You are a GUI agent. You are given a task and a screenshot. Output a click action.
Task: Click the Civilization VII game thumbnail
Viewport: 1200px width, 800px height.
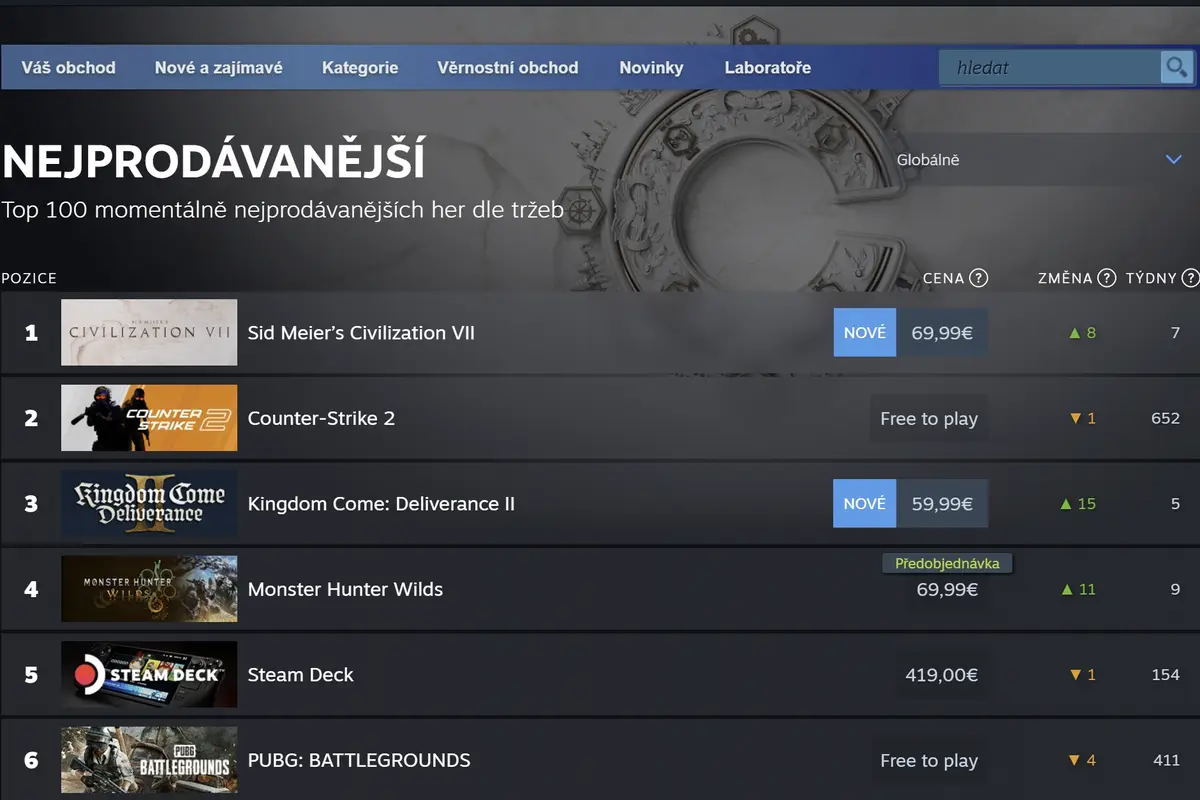tap(149, 332)
